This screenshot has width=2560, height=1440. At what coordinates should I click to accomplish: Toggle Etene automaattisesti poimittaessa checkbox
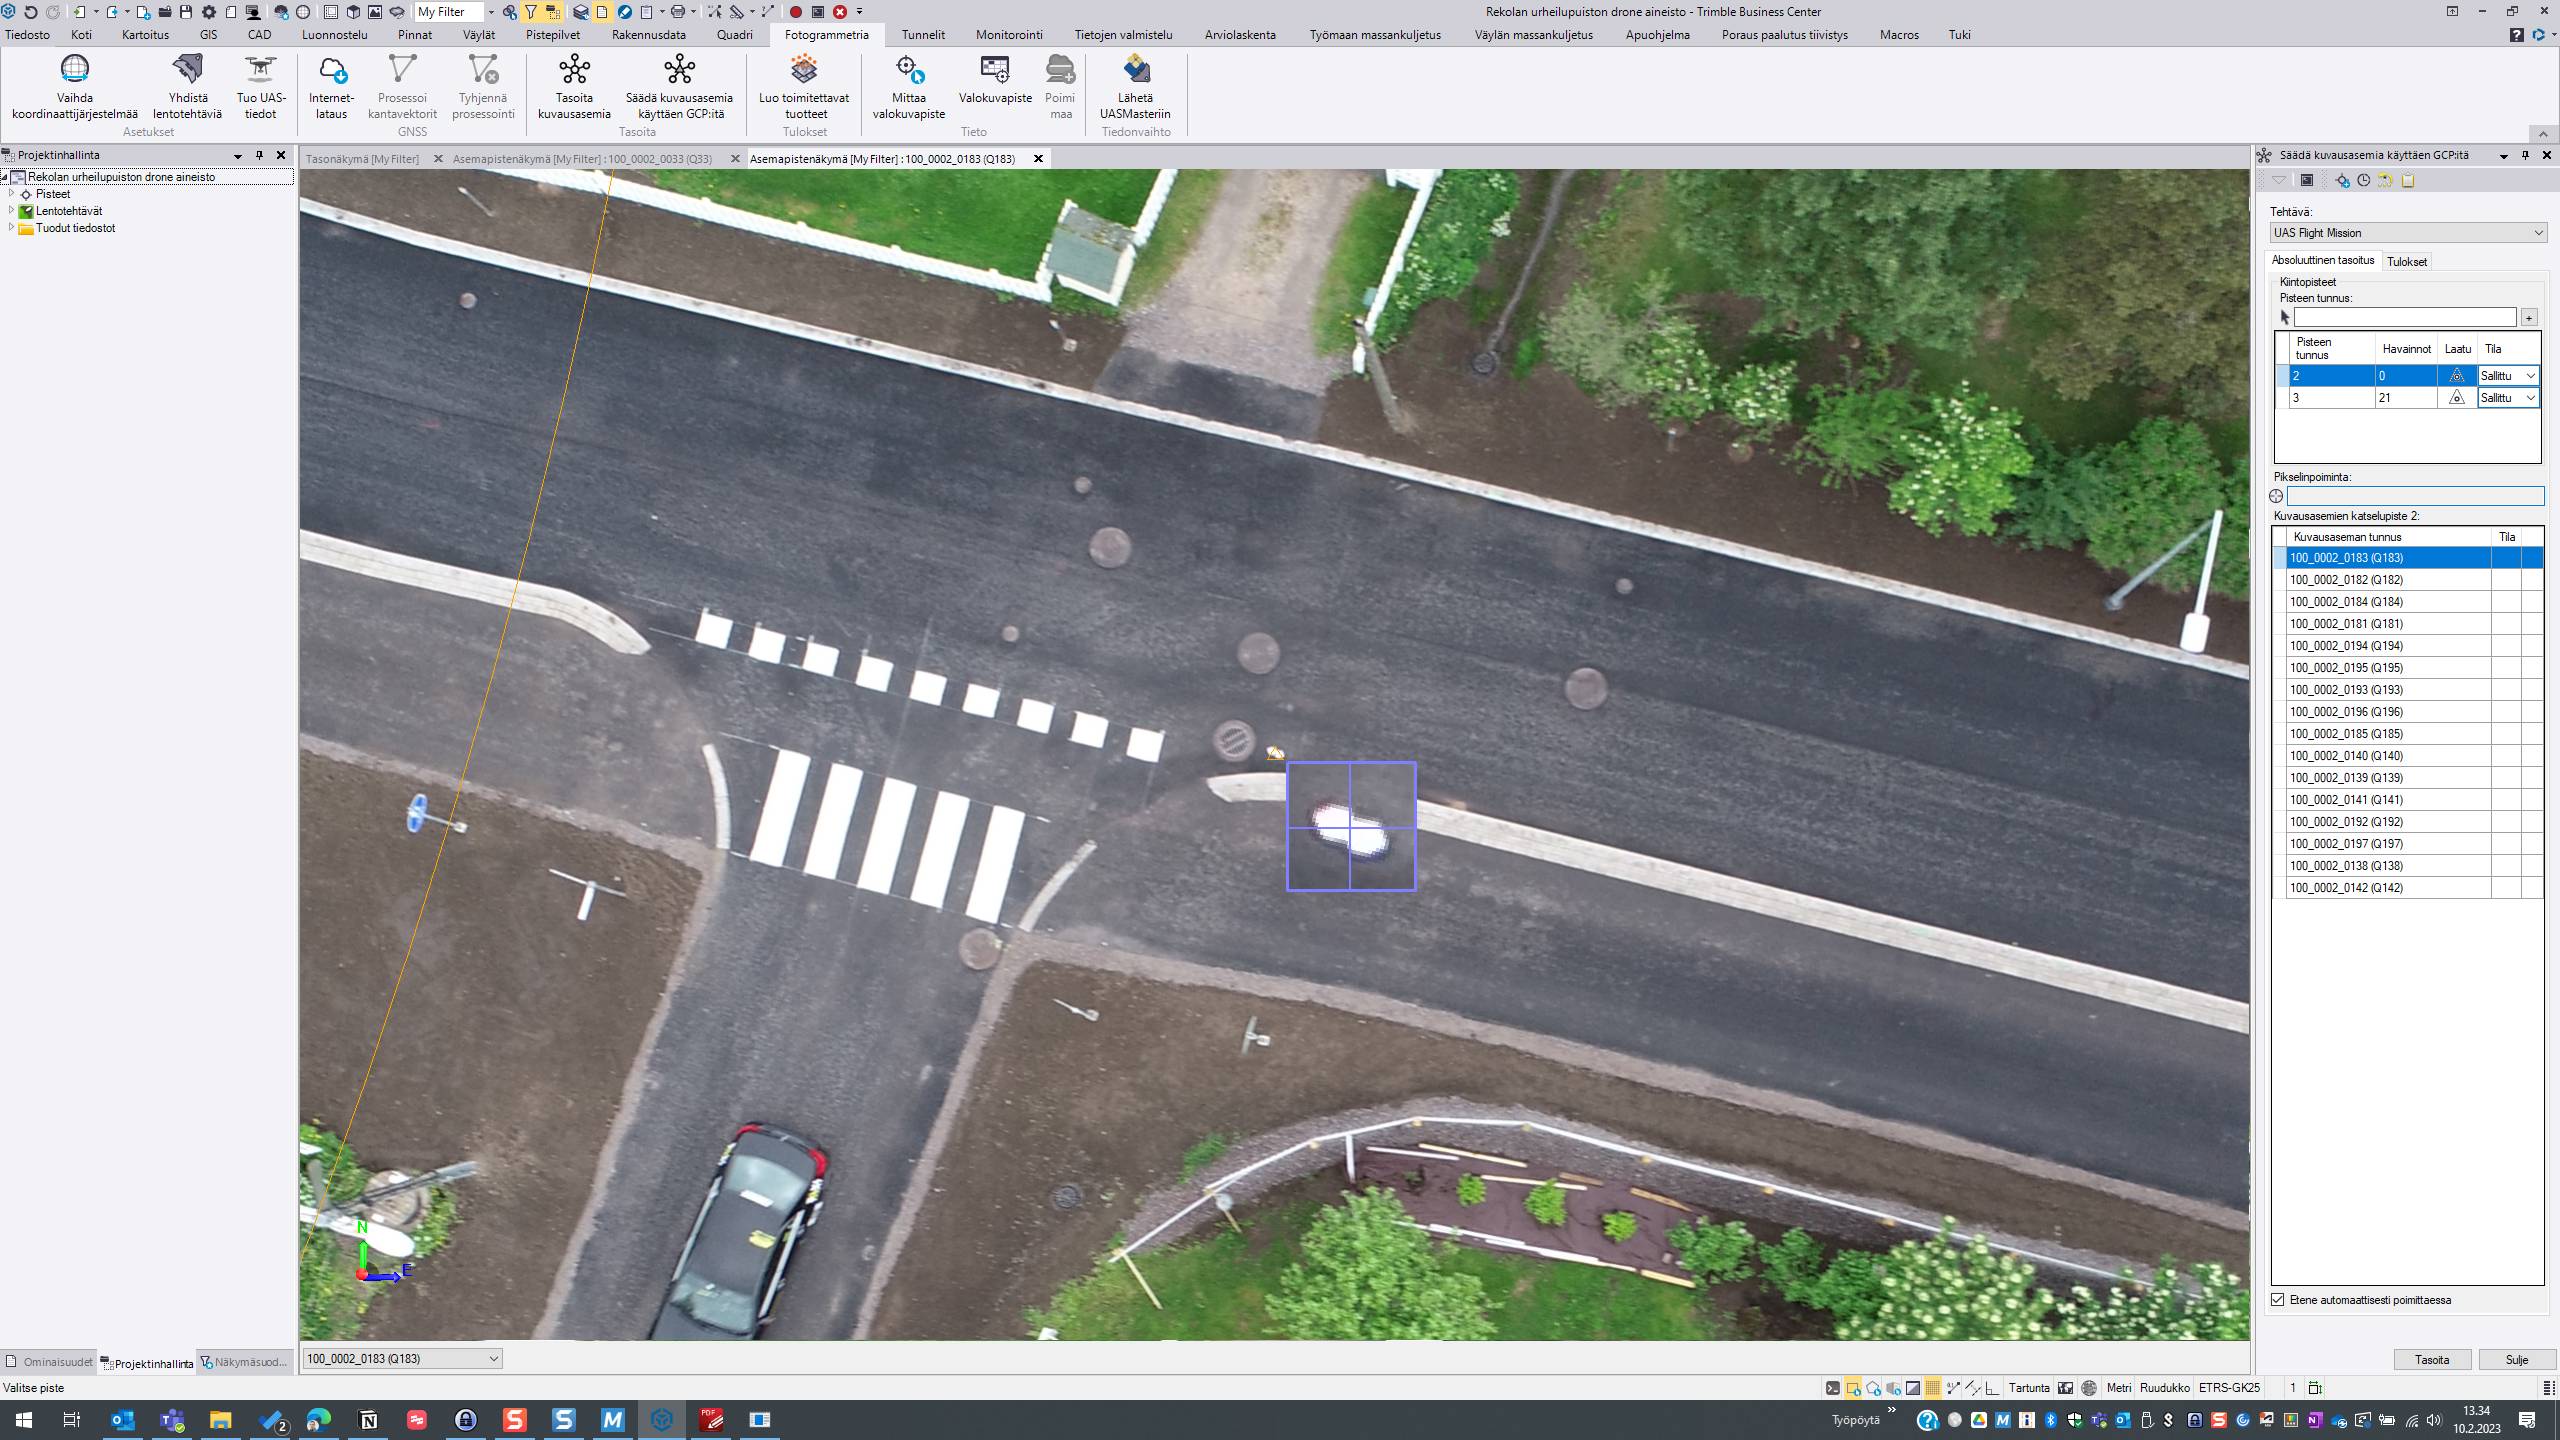coord(2278,1300)
